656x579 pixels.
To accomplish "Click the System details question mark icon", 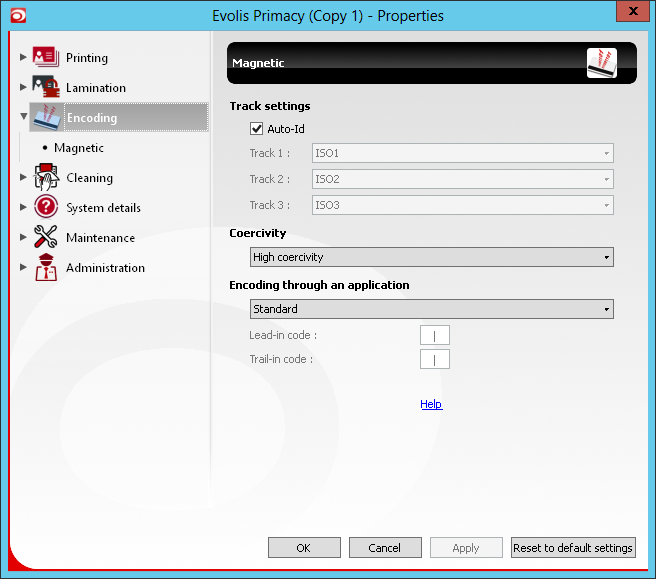I will 46,207.
